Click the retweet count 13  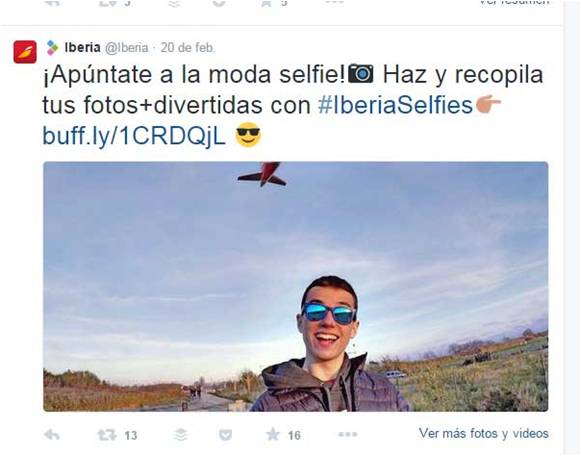pos(130,436)
